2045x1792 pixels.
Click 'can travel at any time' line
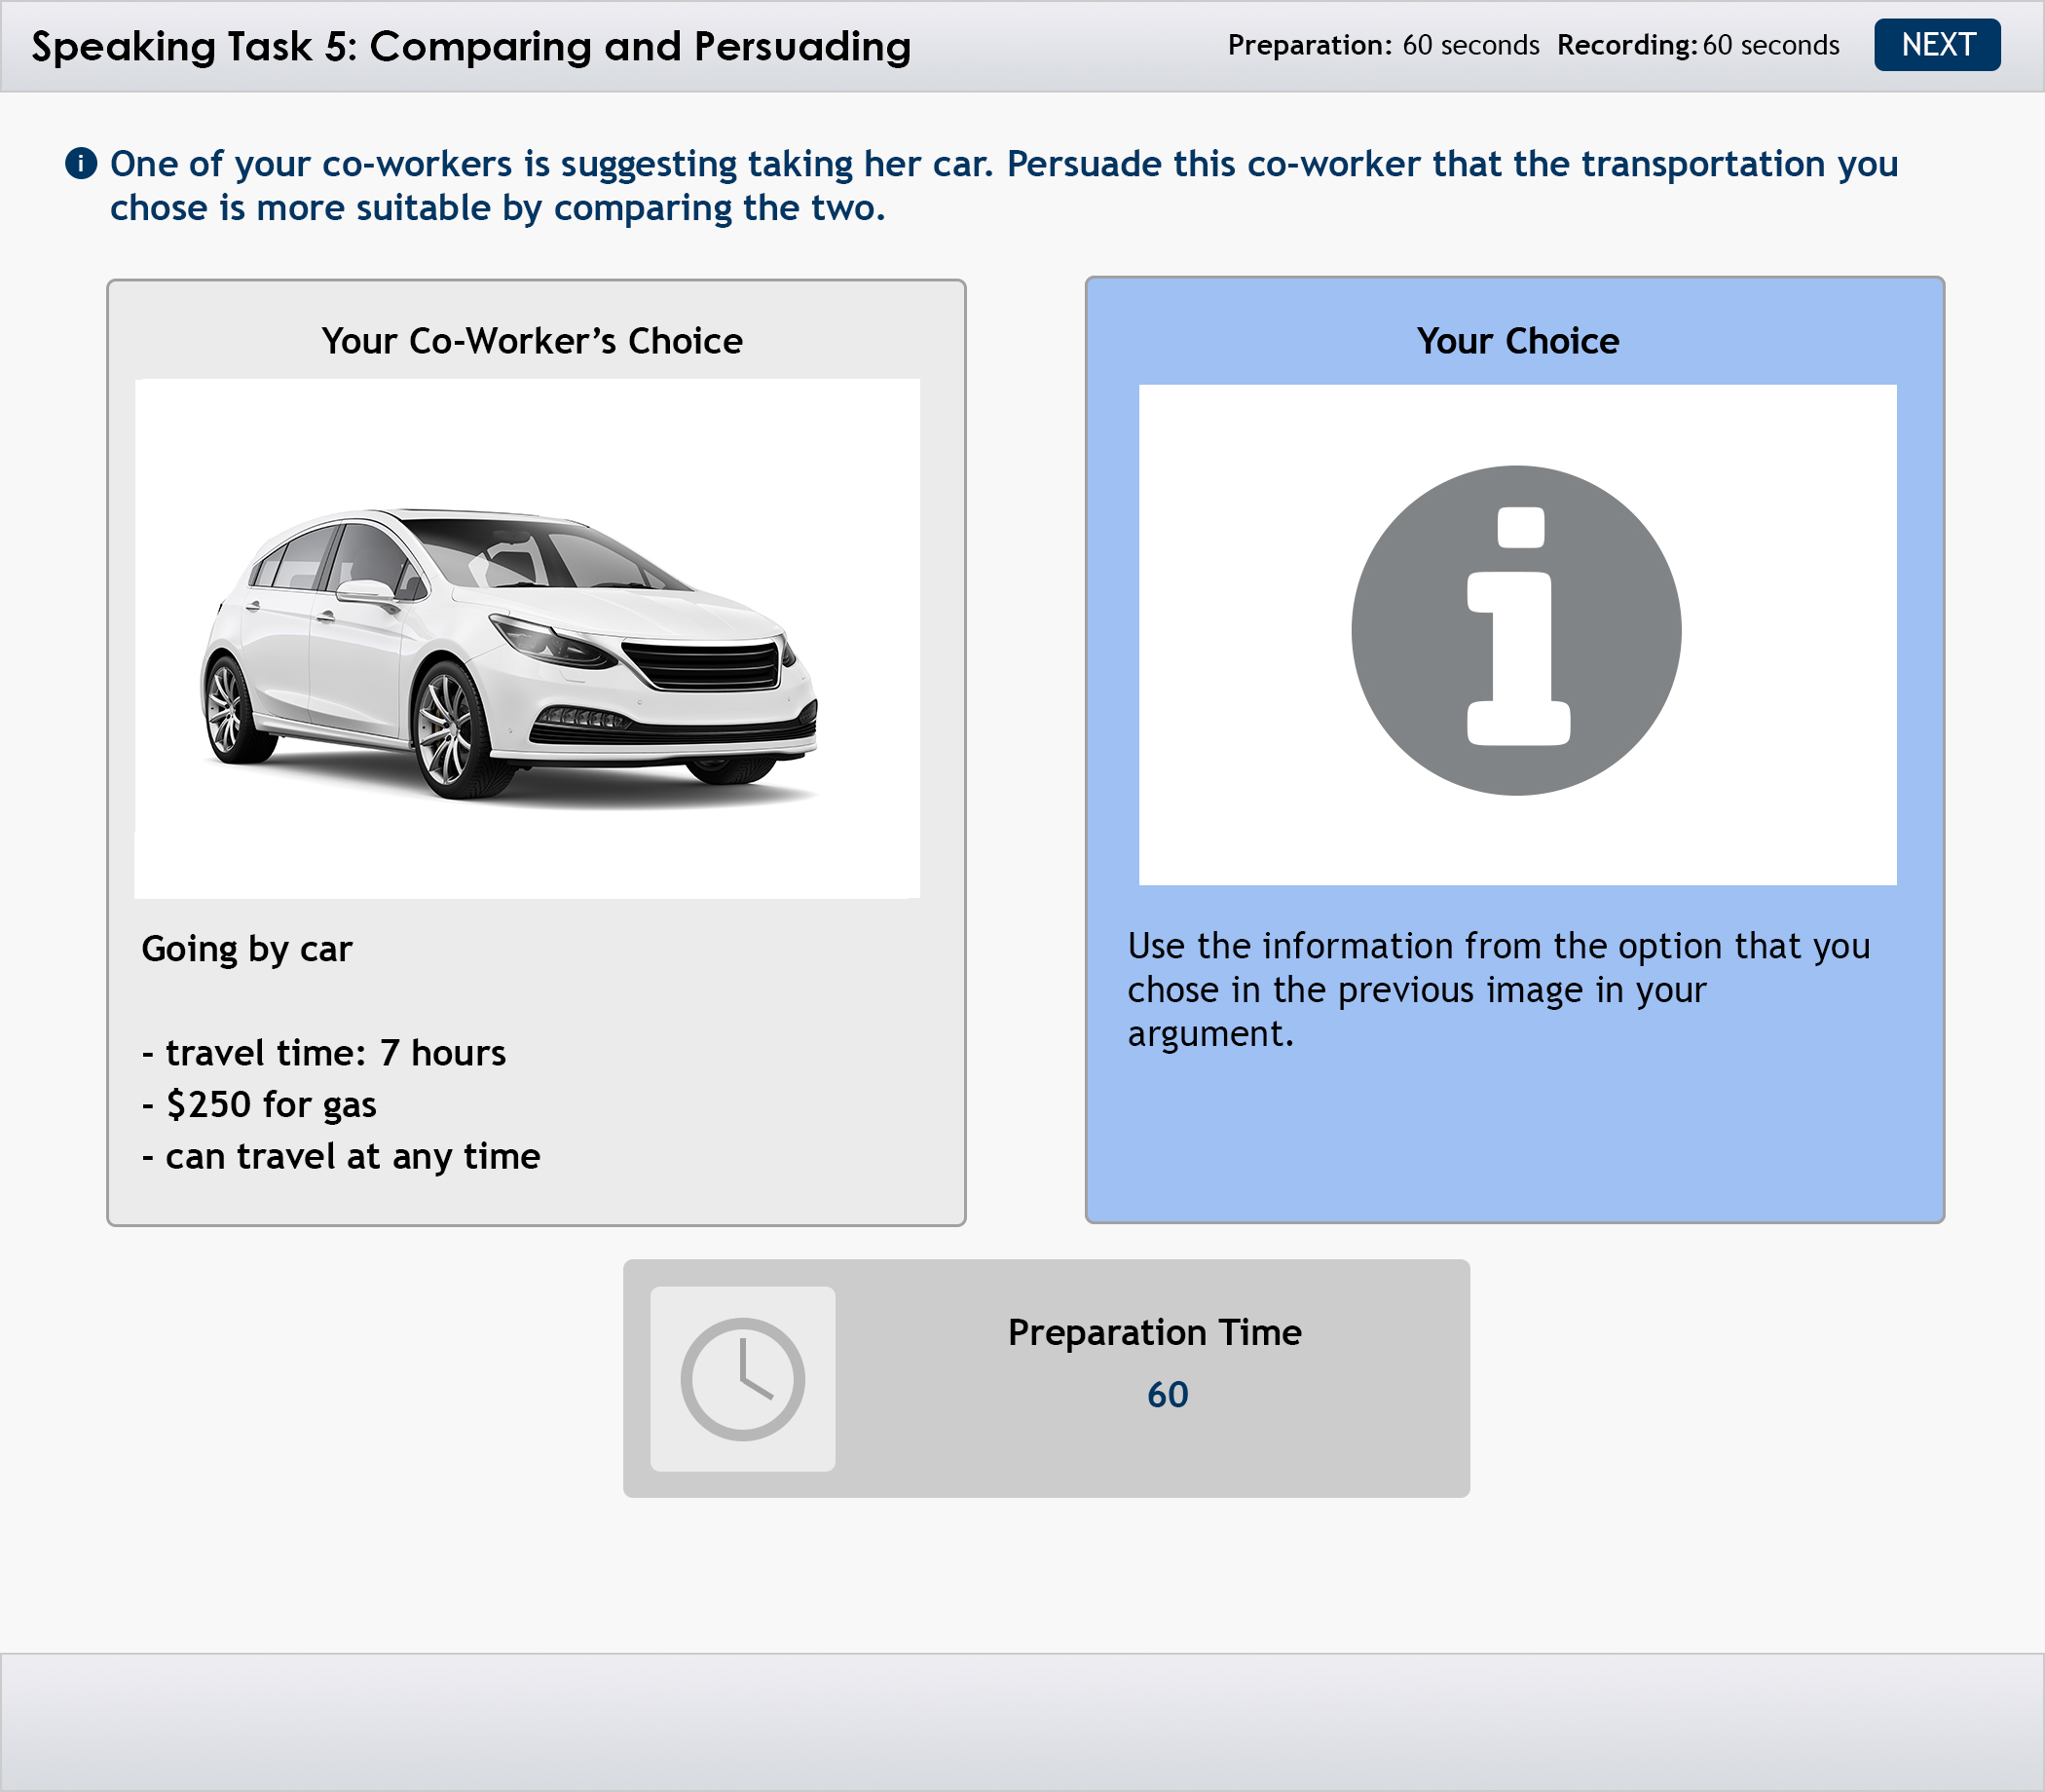tap(341, 1156)
